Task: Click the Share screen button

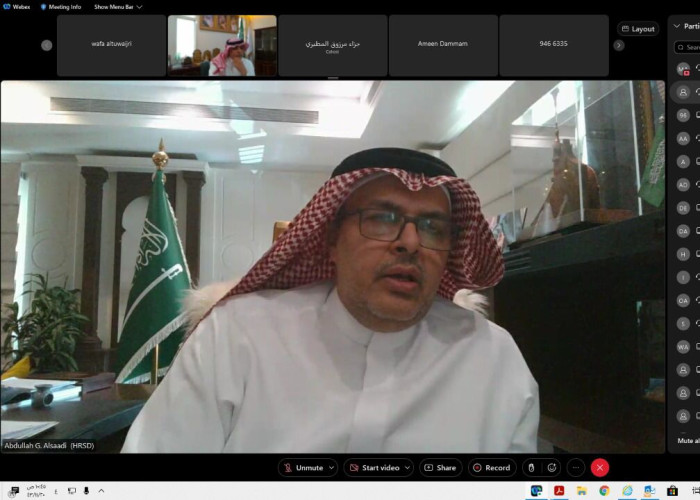Action: pos(440,467)
